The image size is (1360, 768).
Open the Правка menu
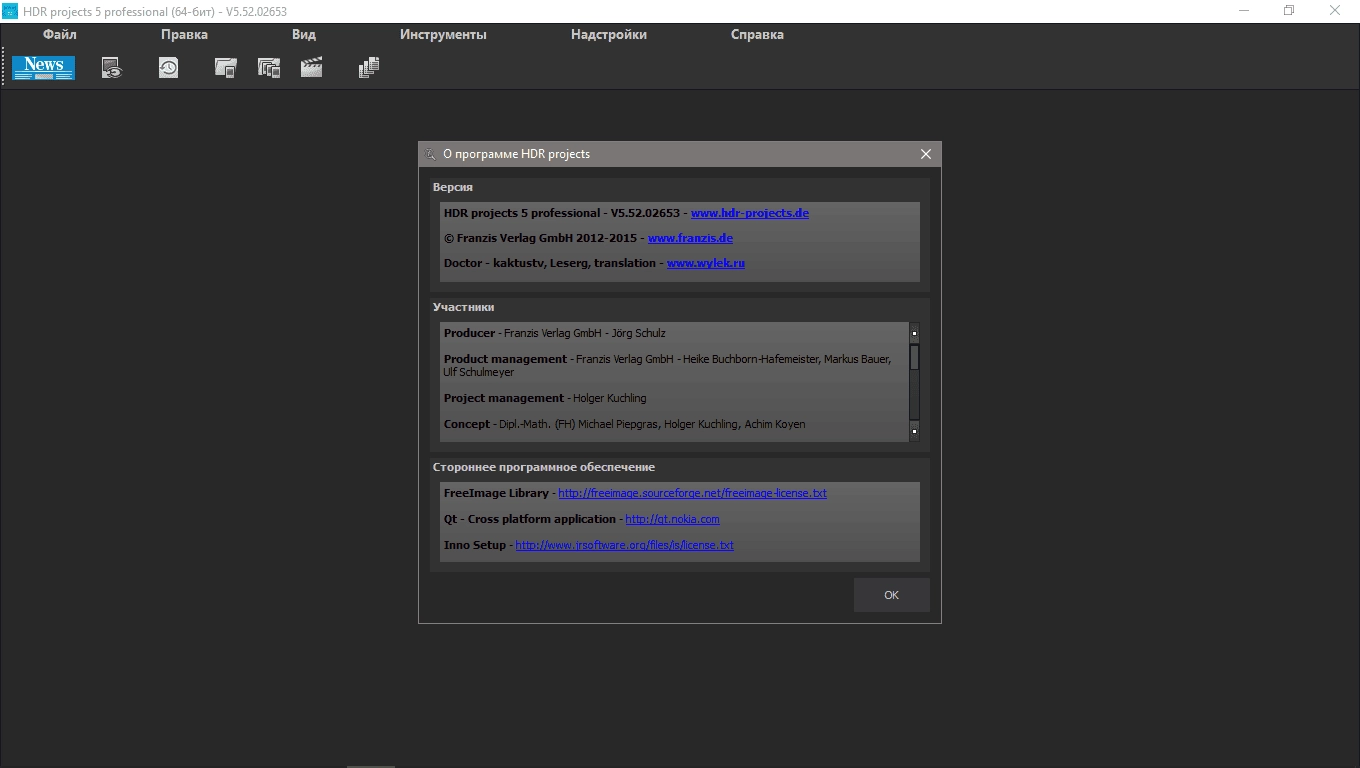pos(184,34)
